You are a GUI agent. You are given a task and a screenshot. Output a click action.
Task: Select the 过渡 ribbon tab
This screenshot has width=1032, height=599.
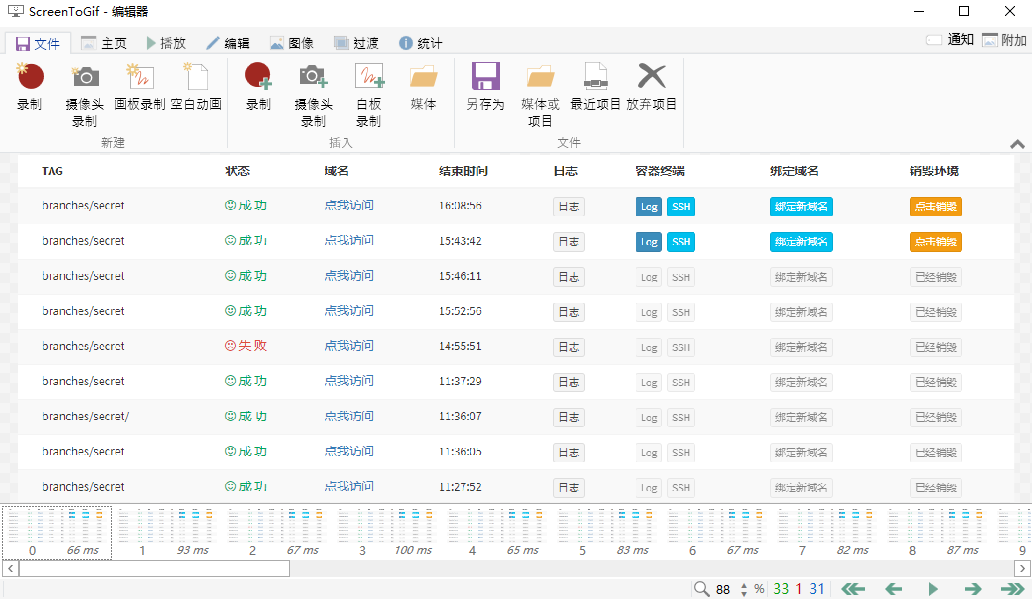coord(356,43)
